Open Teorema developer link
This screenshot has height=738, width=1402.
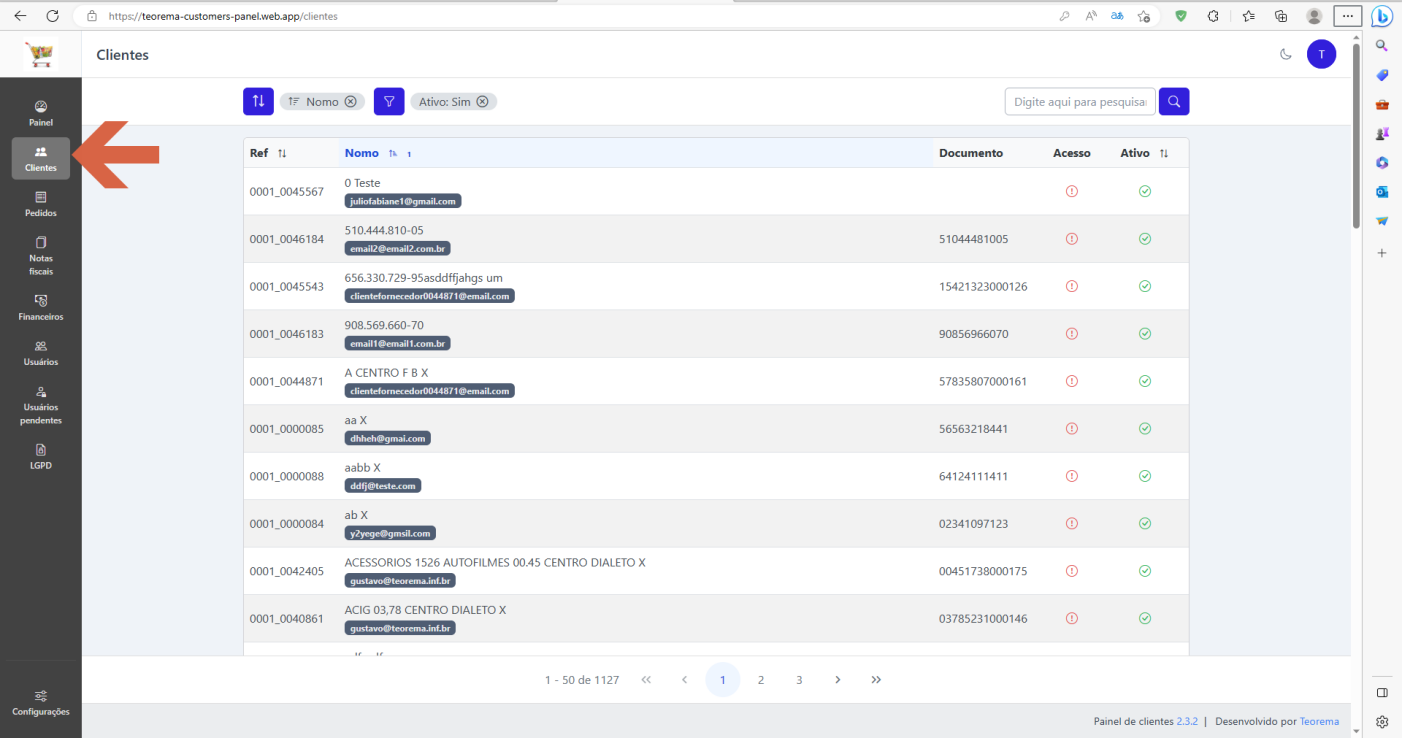click(1319, 721)
